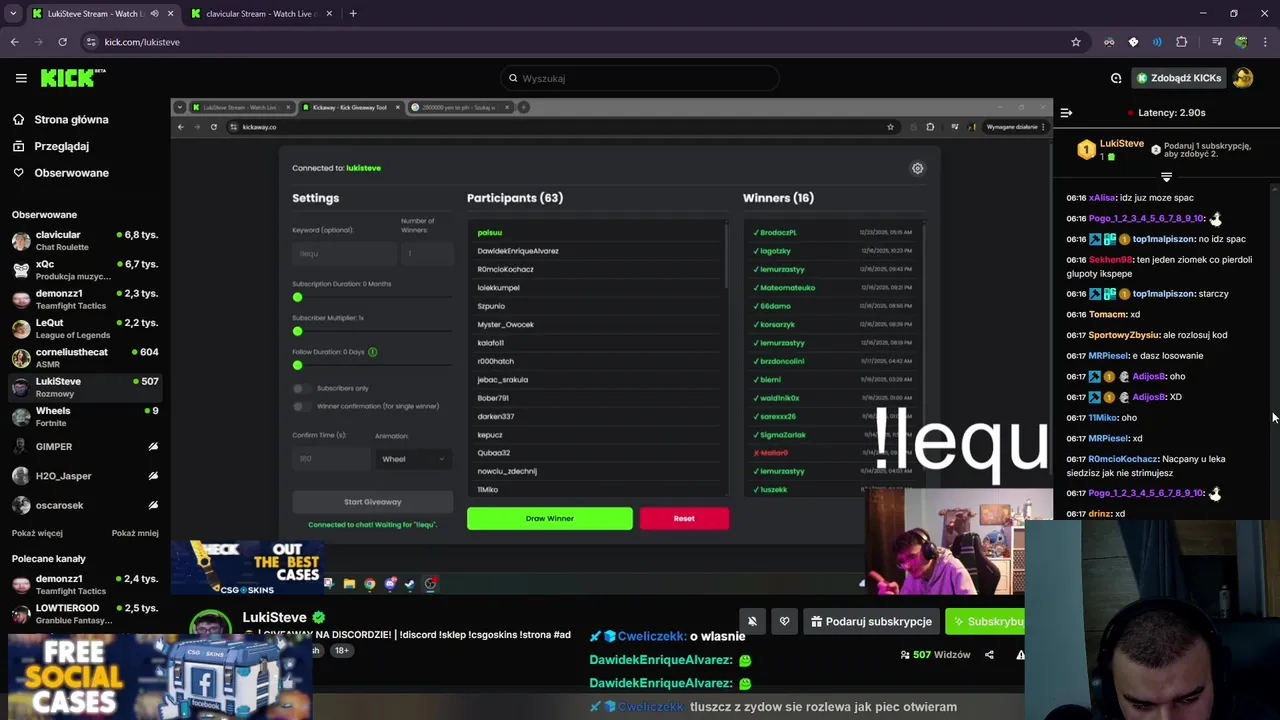The height and width of the screenshot is (720, 1280).
Task: Click the Pepe frog profile icon in Chrome
Action: pyautogui.click(x=1241, y=42)
